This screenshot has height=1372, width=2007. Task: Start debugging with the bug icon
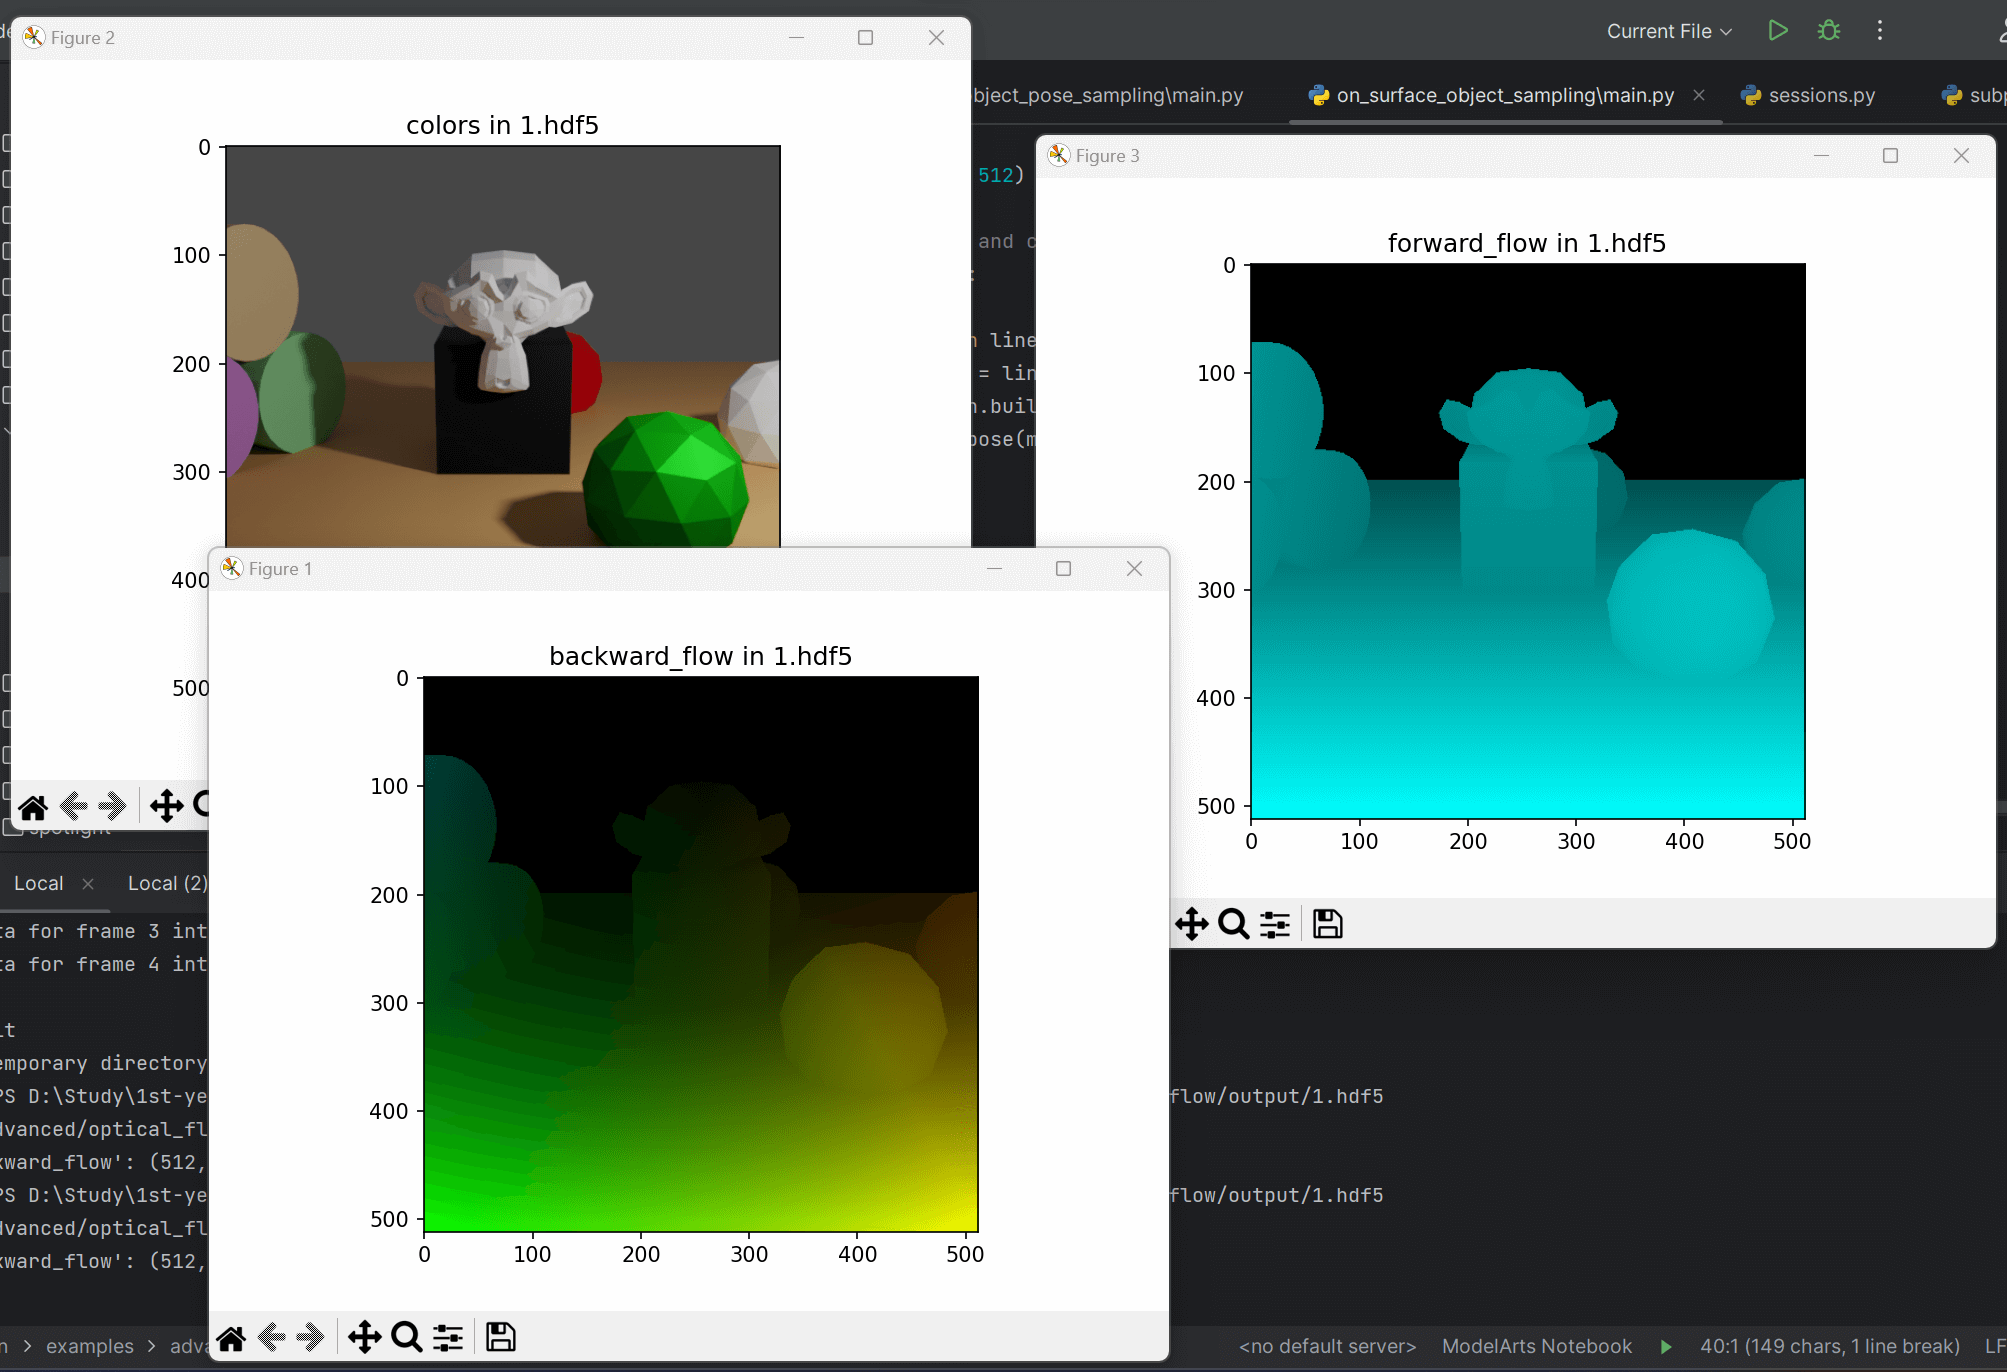(1829, 31)
